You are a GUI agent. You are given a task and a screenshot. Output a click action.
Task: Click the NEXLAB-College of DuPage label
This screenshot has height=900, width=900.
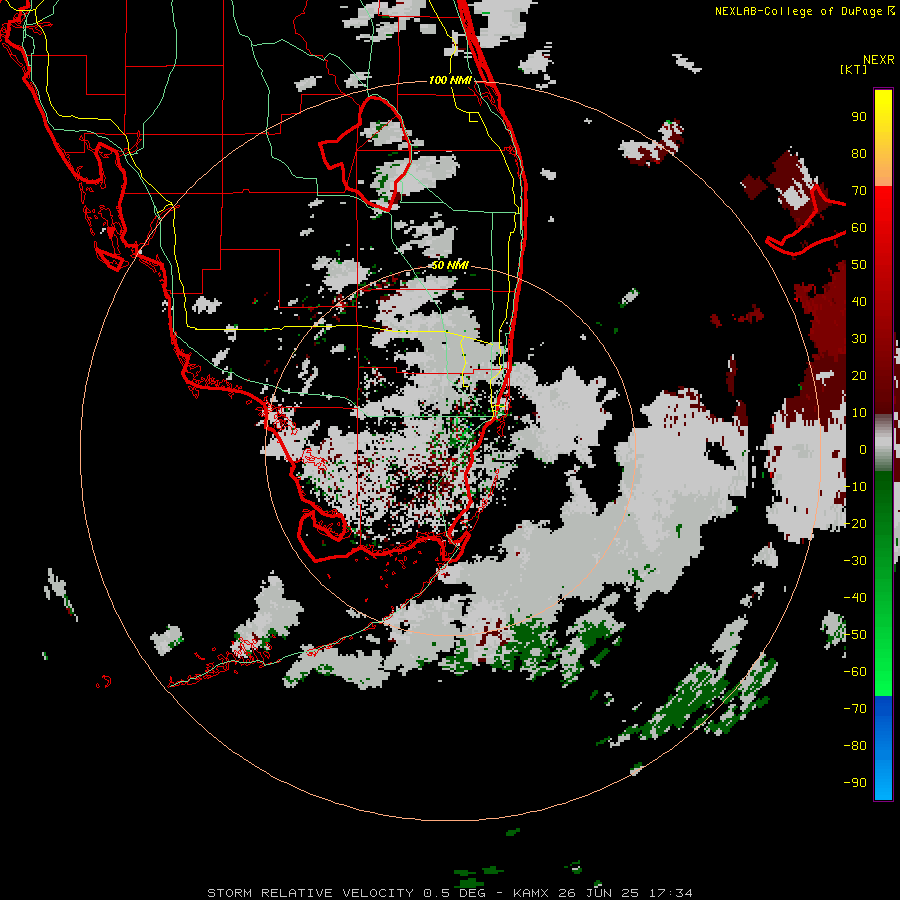(804, 11)
